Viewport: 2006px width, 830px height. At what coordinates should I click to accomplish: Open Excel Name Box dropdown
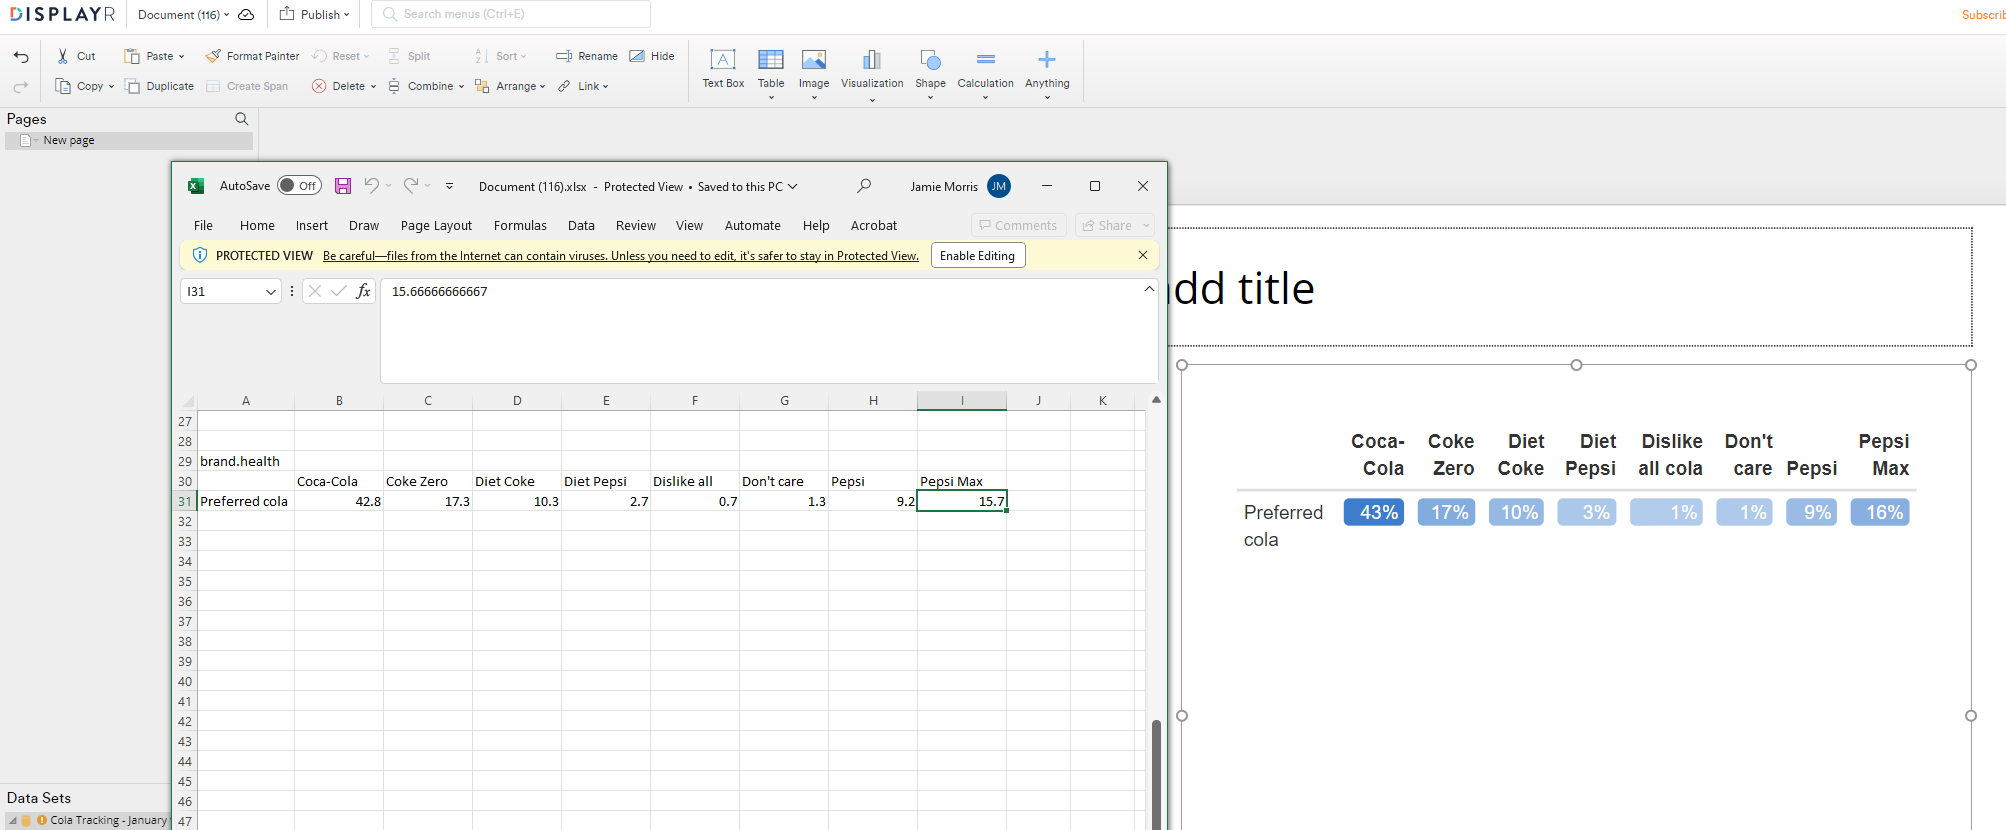[270, 292]
